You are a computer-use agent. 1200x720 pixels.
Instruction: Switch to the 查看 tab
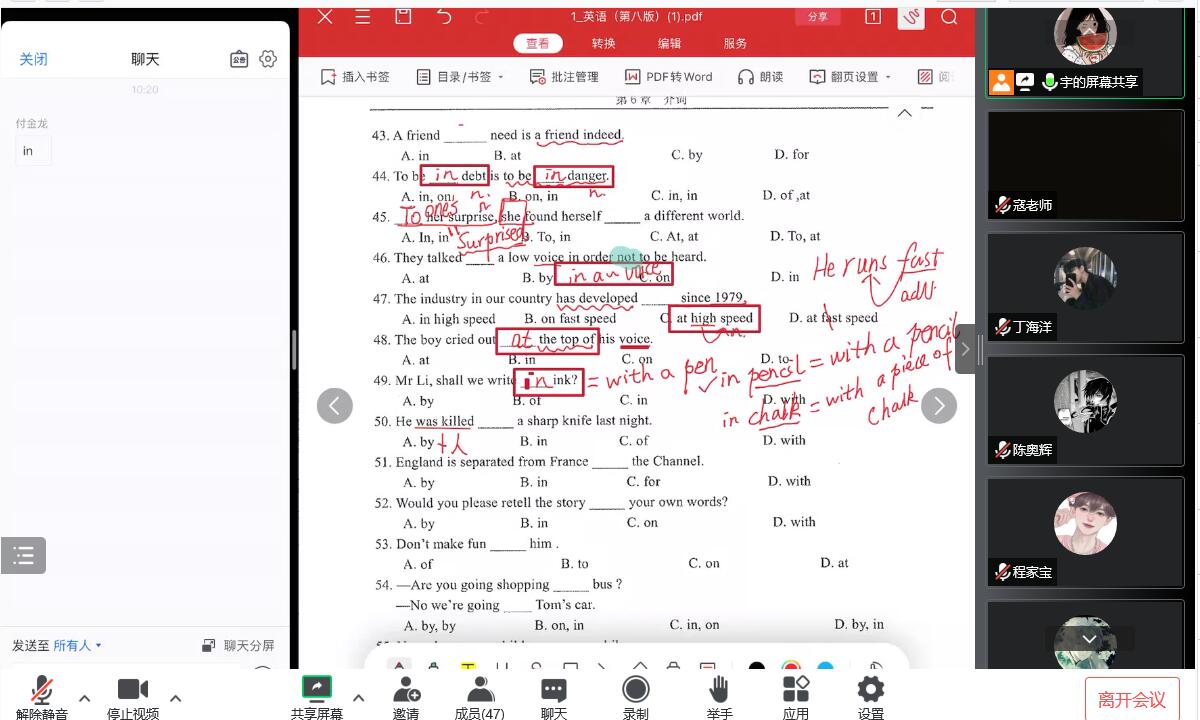coord(538,43)
